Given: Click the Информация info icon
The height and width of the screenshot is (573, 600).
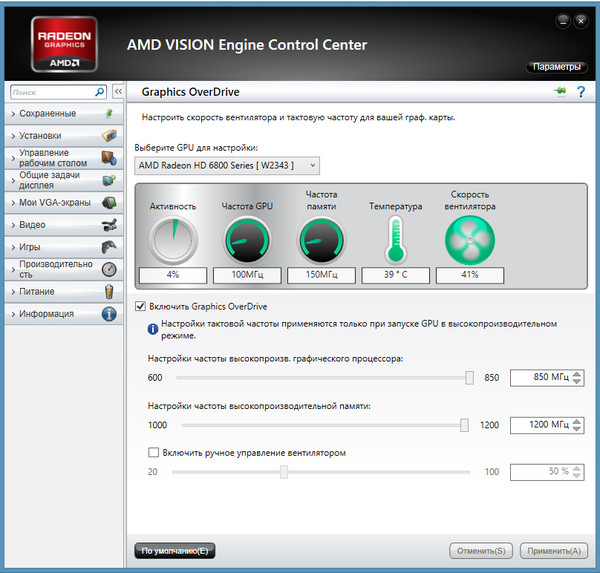Looking at the screenshot, I should click(109, 313).
